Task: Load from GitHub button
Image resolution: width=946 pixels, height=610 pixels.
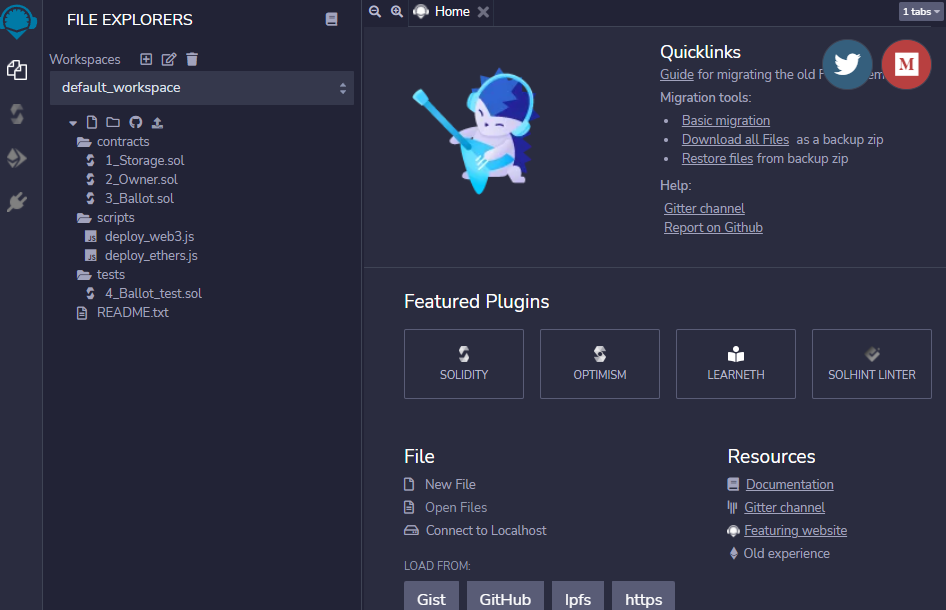Action: pos(505,597)
